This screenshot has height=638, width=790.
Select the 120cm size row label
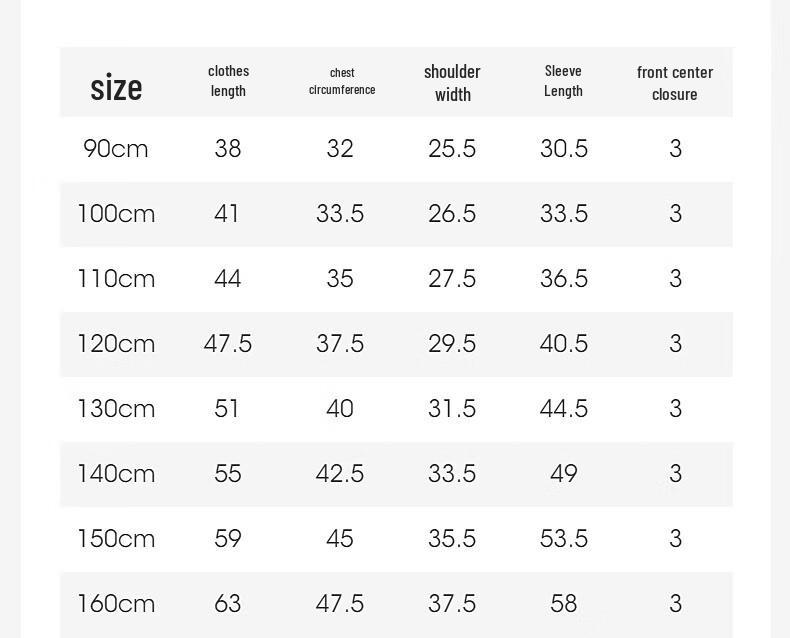click(116, 344)
